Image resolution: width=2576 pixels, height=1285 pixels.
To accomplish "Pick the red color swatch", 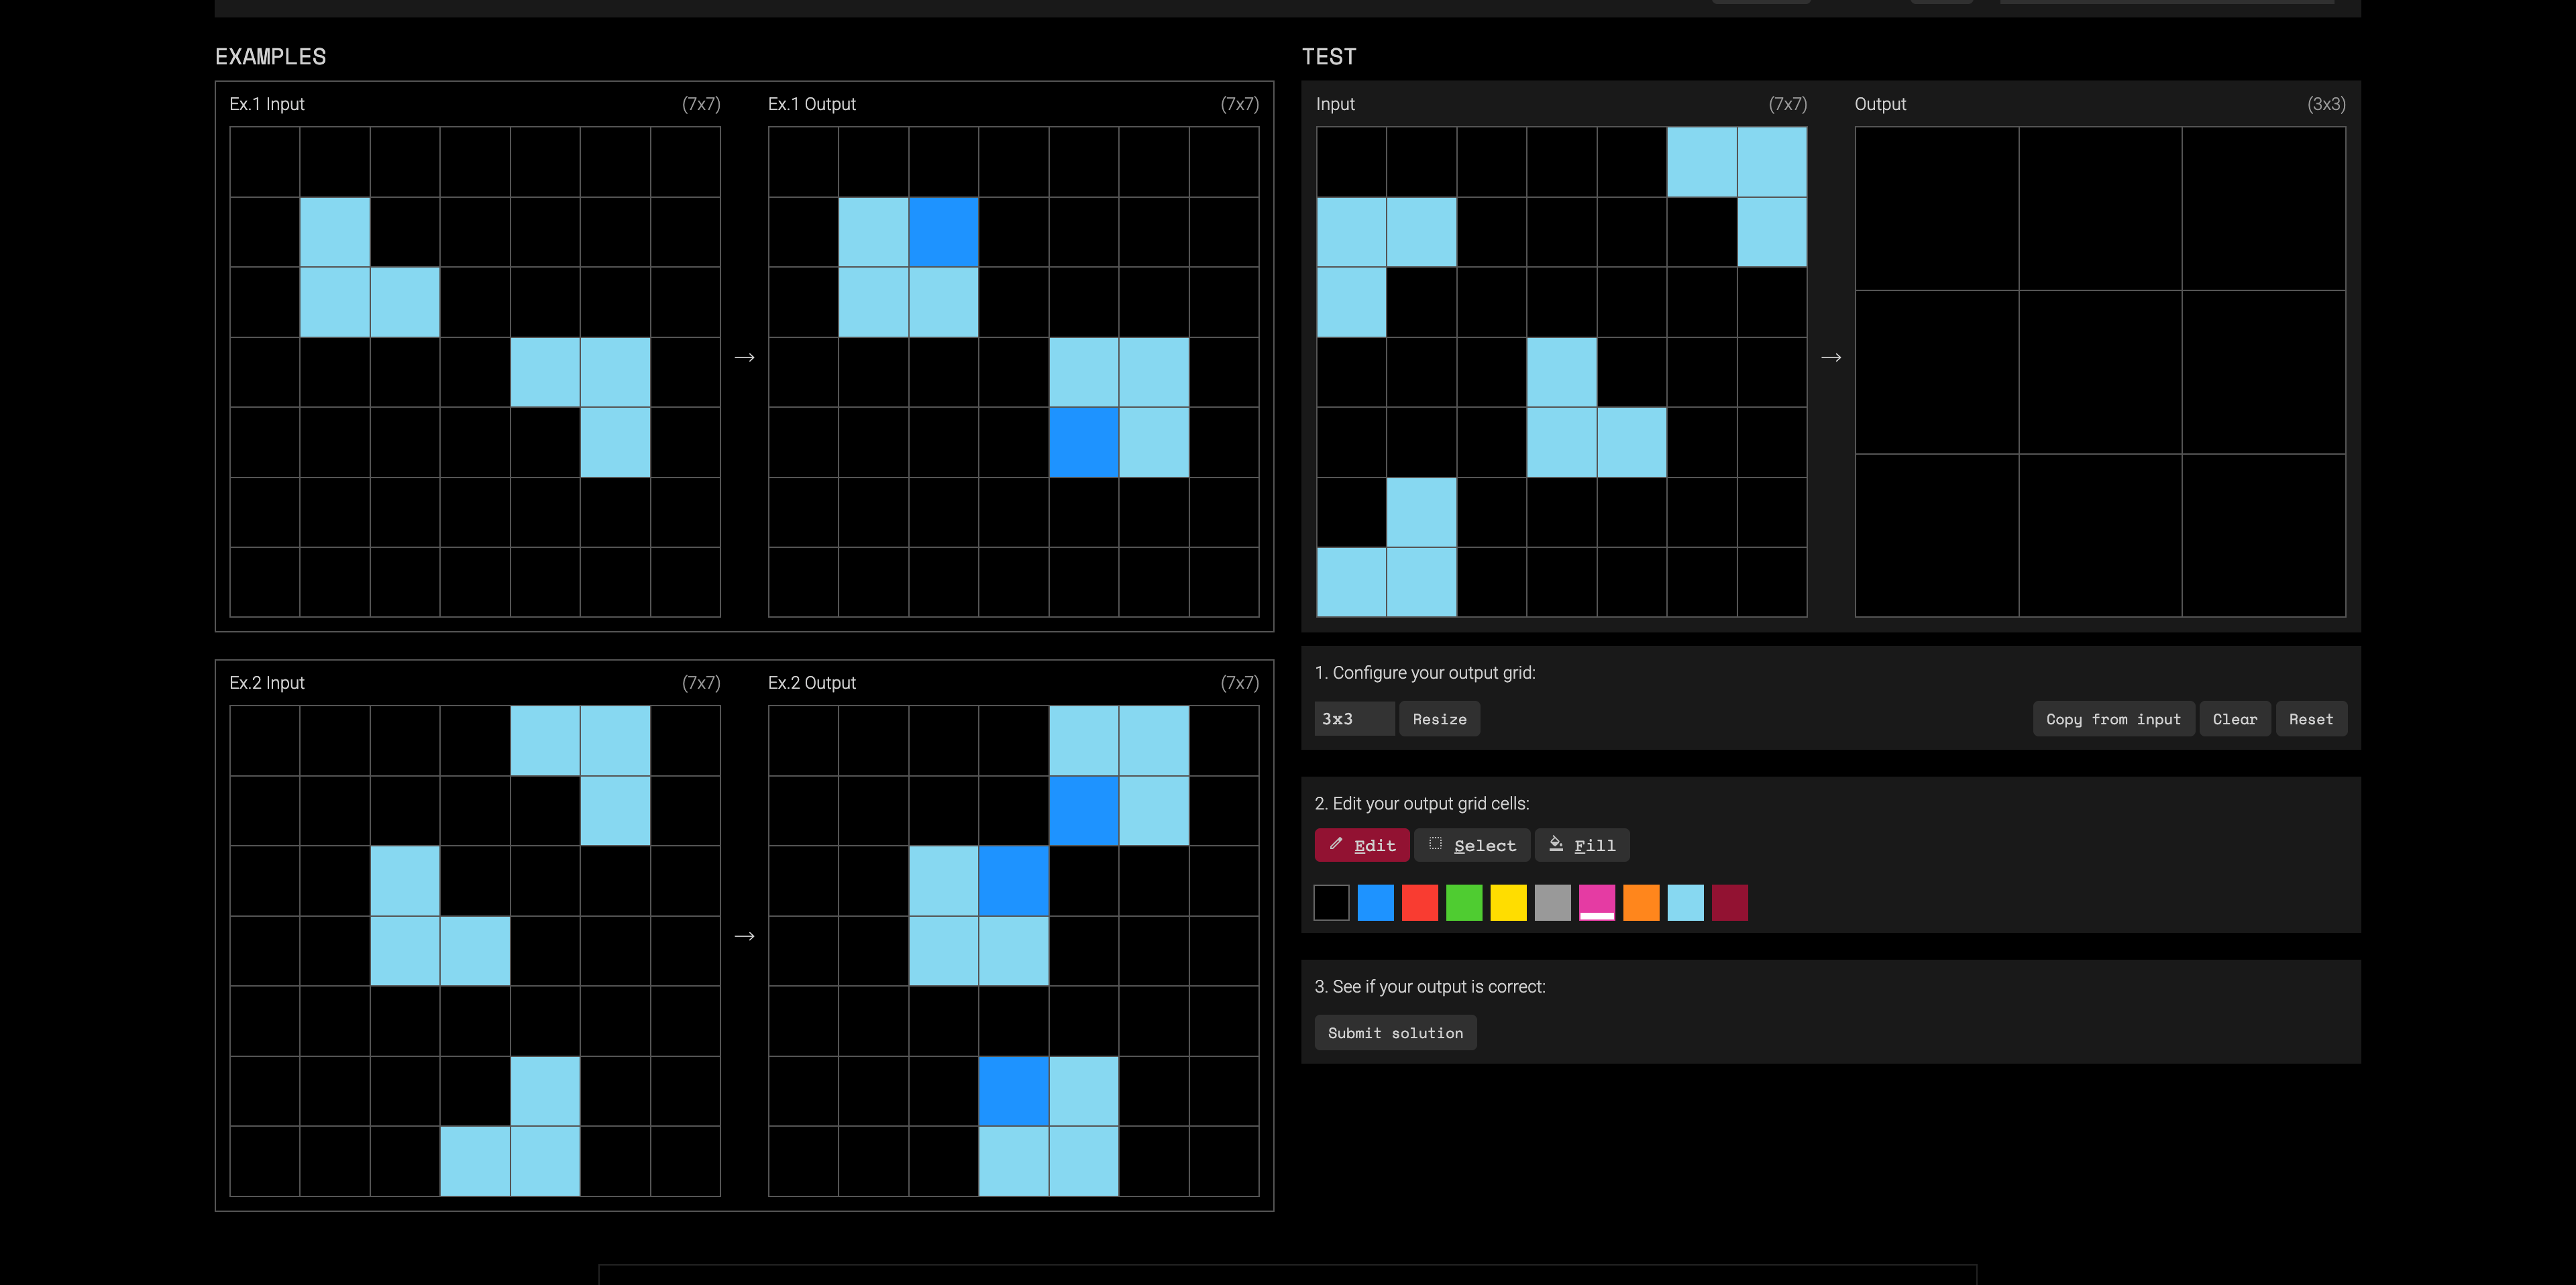I will point(1419,903).
